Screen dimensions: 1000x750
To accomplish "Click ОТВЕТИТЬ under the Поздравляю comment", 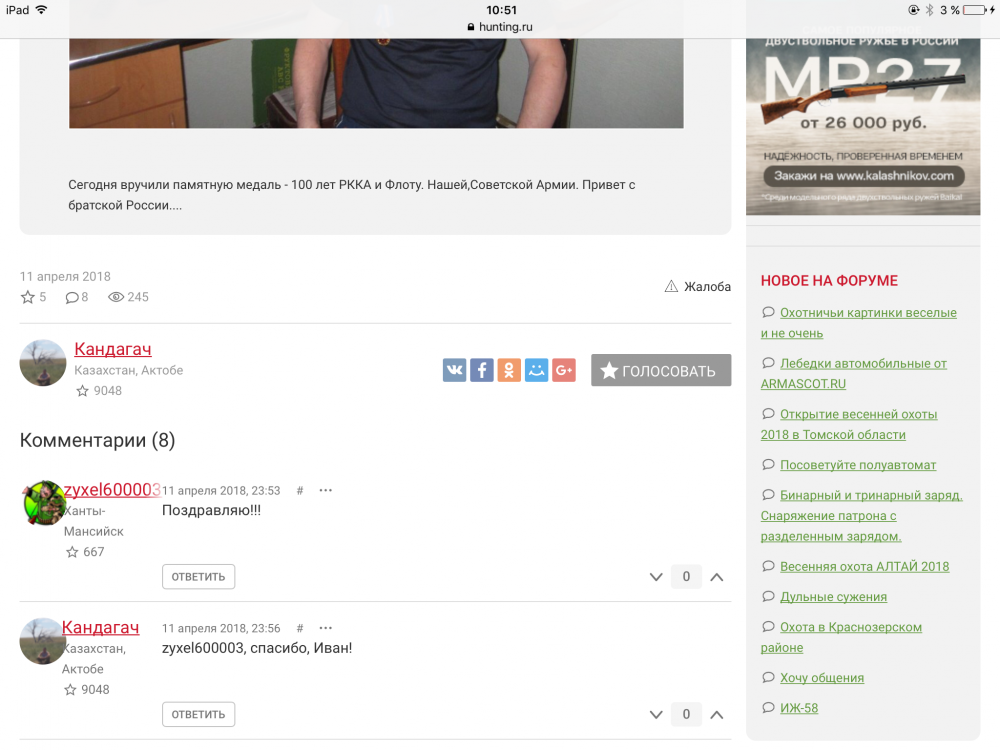I will (198, 577).
